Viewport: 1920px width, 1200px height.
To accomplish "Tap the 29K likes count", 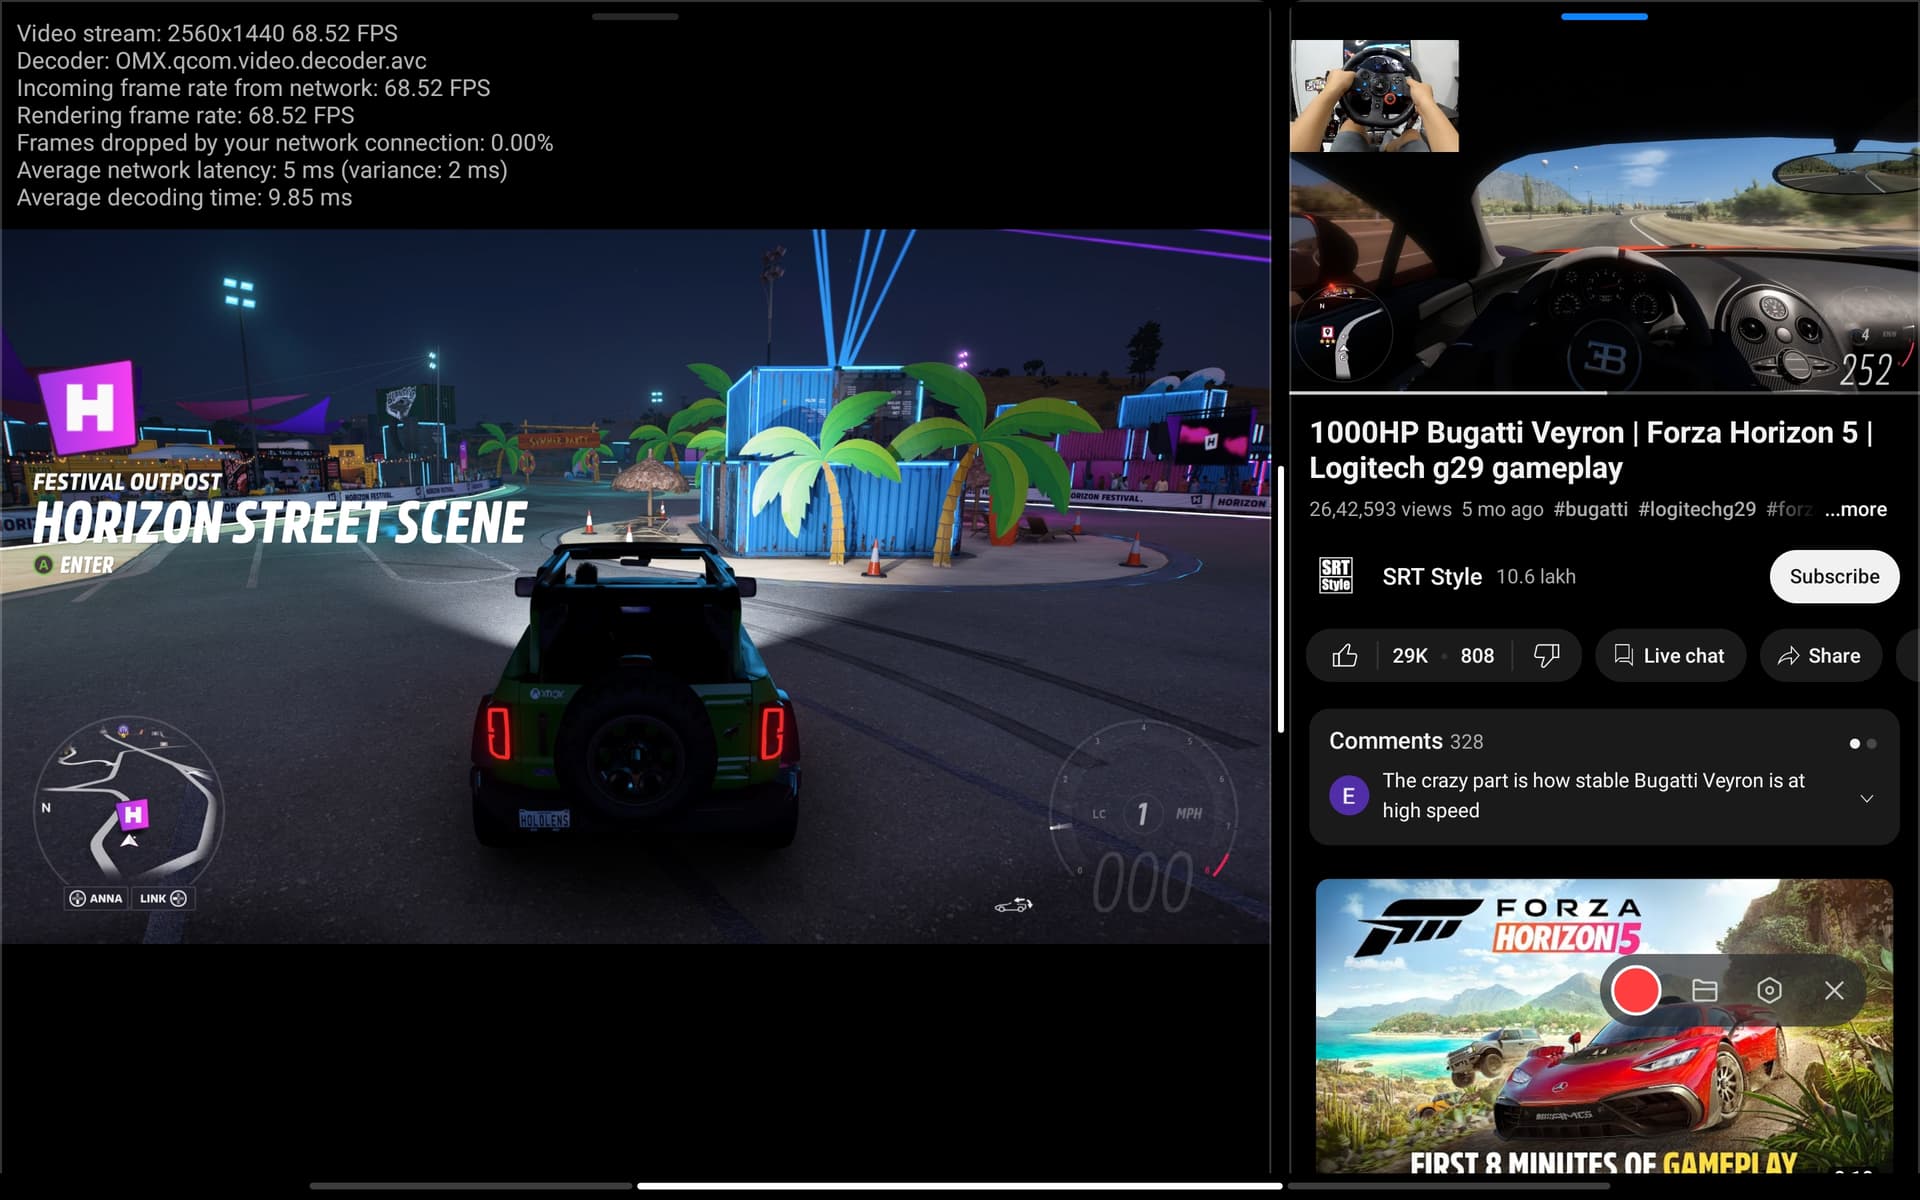I will point(1410,656).
